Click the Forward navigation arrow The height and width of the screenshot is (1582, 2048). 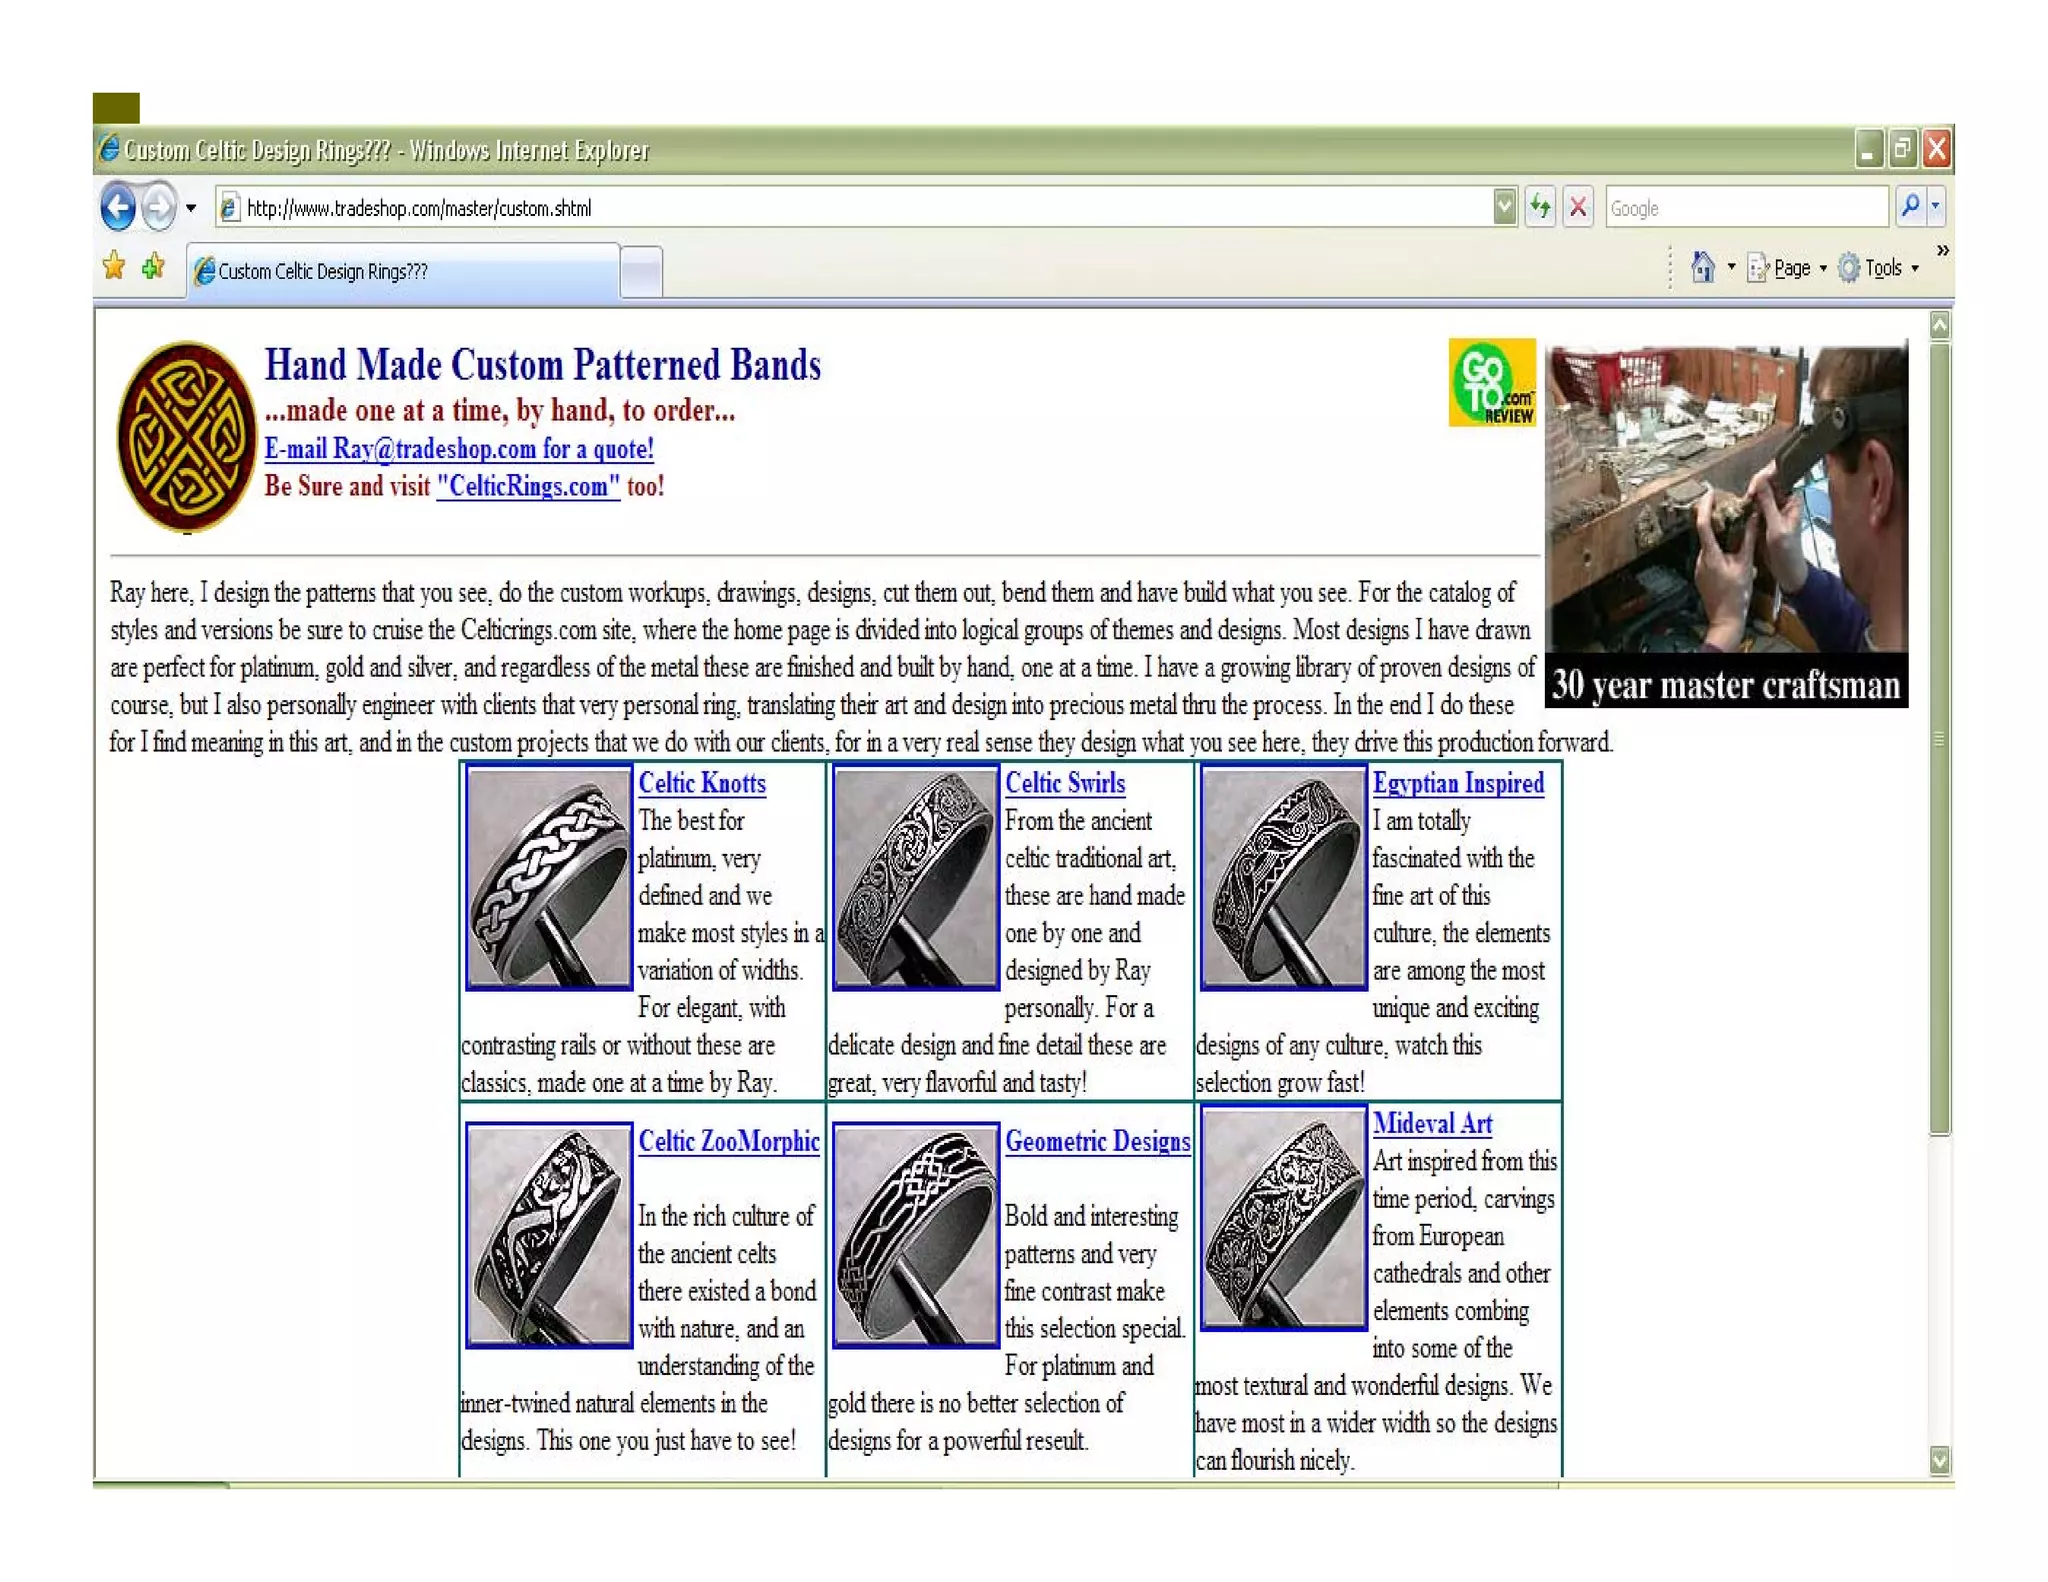click(158, 208)
